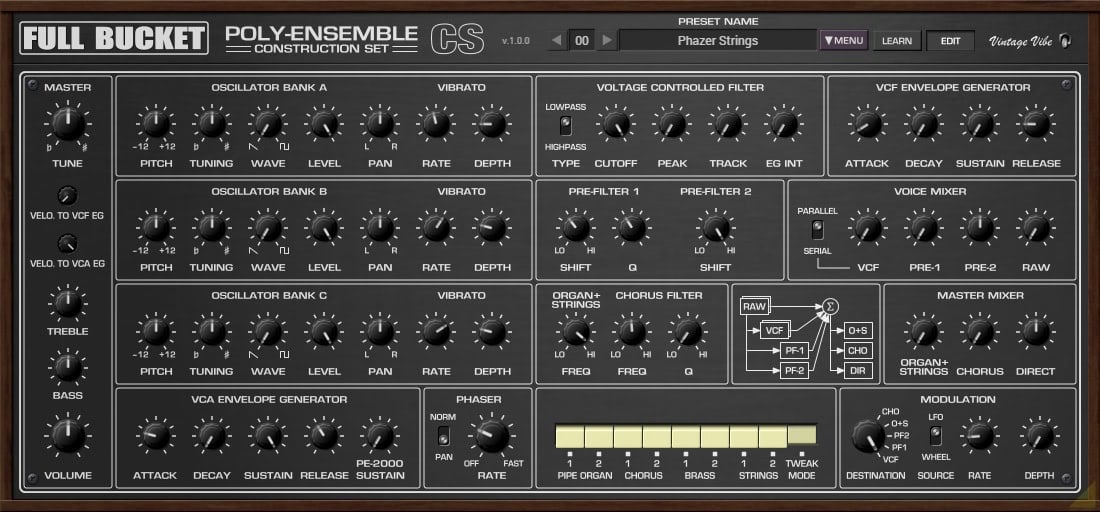Click the Full Bucket logo
1100x512 pixels.
point(114,39)
